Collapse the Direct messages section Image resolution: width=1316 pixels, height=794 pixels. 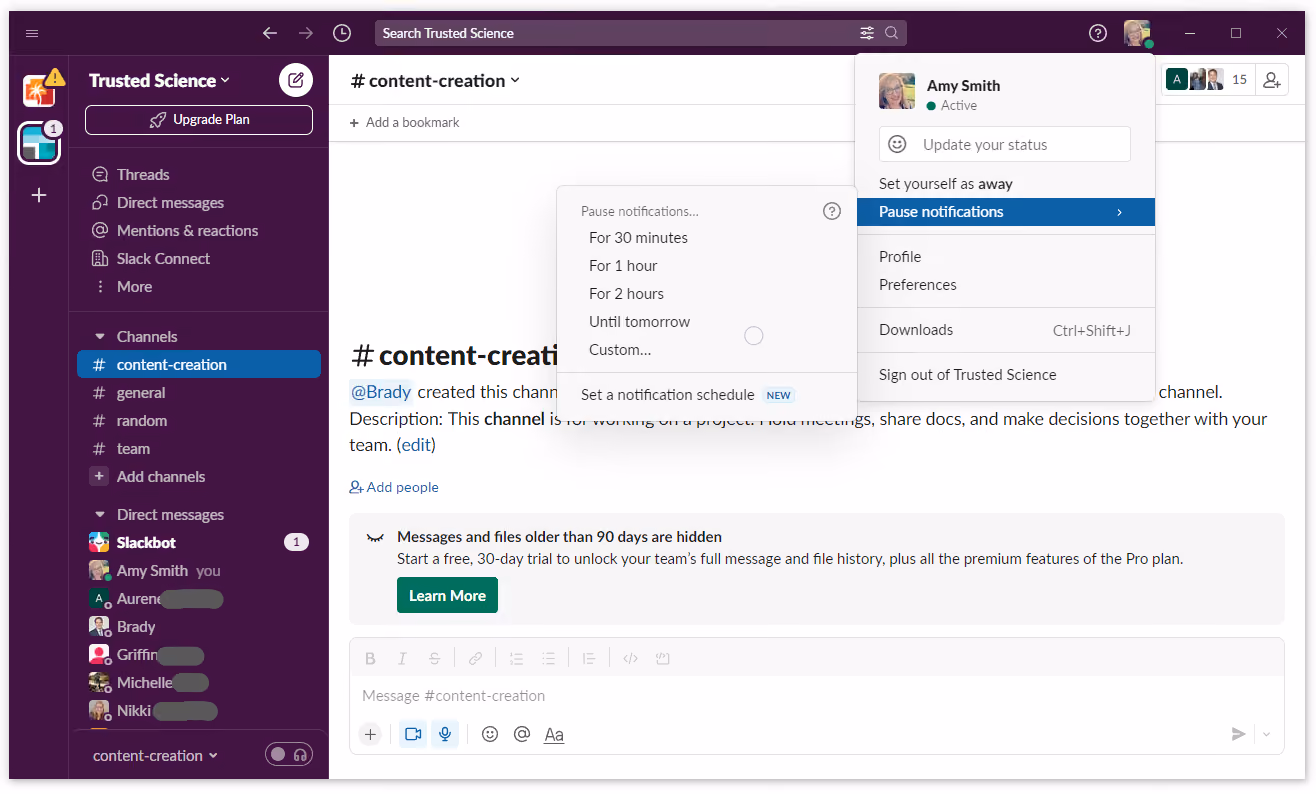coord(99,515)
